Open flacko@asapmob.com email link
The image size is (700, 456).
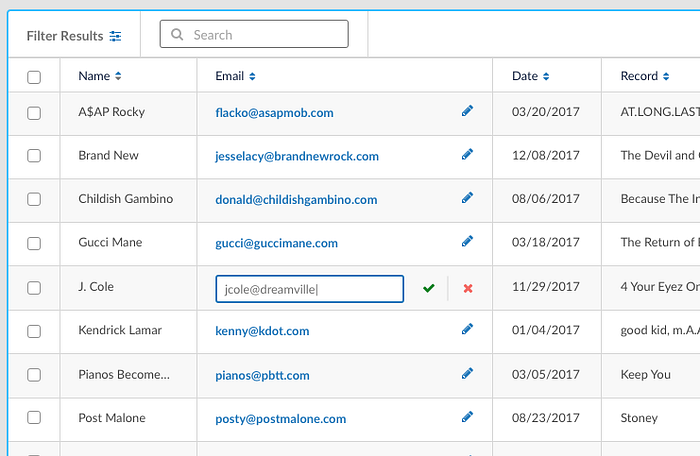click(x=274, y=113)
